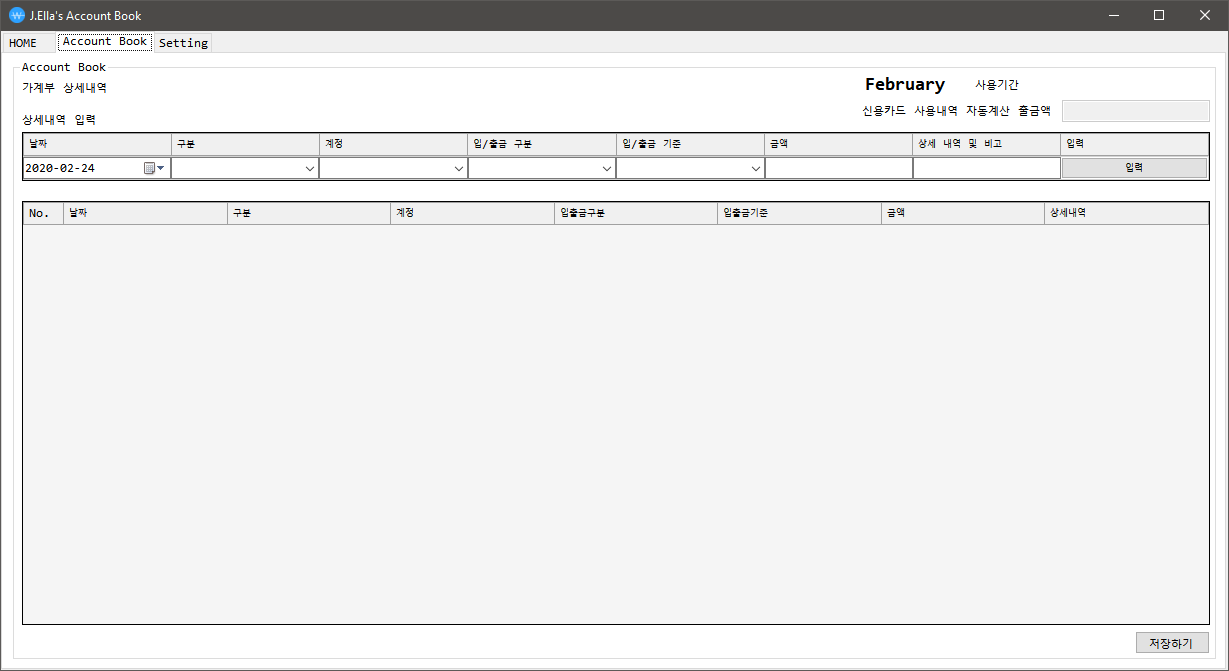Click the No. column header
The image size is (1229, 671).
43,213
